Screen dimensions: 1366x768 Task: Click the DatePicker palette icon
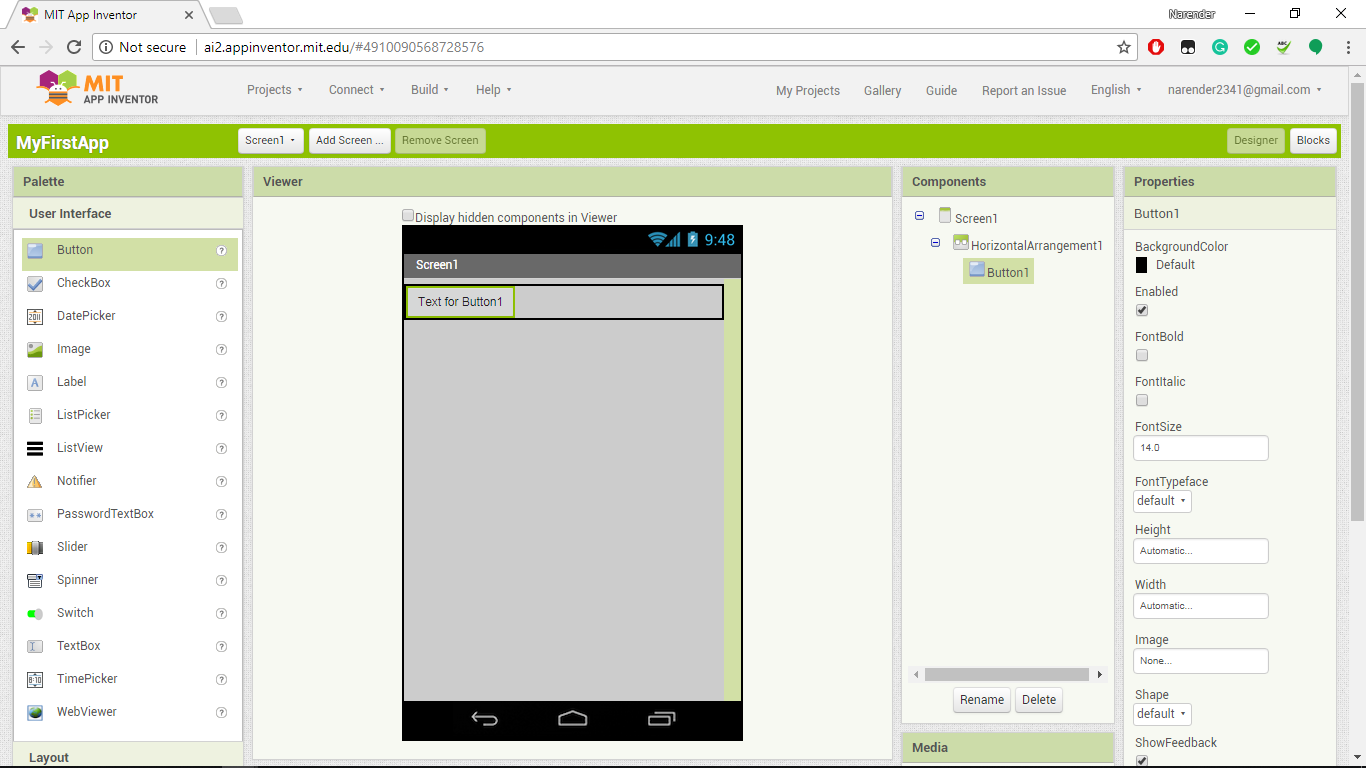click(35, 317)
